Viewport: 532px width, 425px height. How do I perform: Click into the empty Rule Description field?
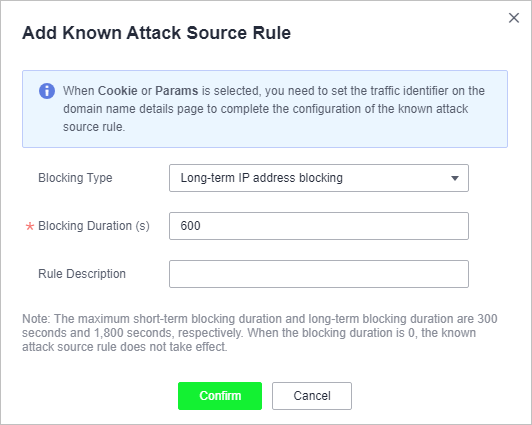click(x=319, y=274)
